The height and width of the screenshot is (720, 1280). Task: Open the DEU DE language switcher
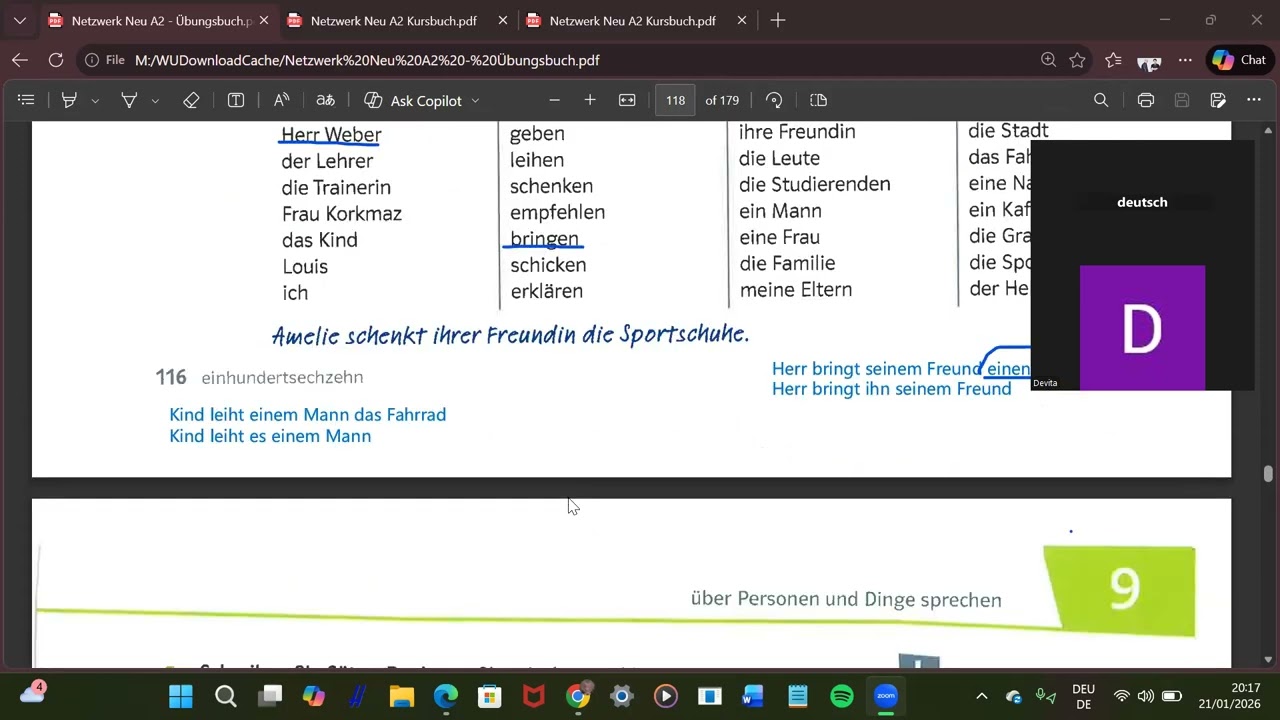1083,696
